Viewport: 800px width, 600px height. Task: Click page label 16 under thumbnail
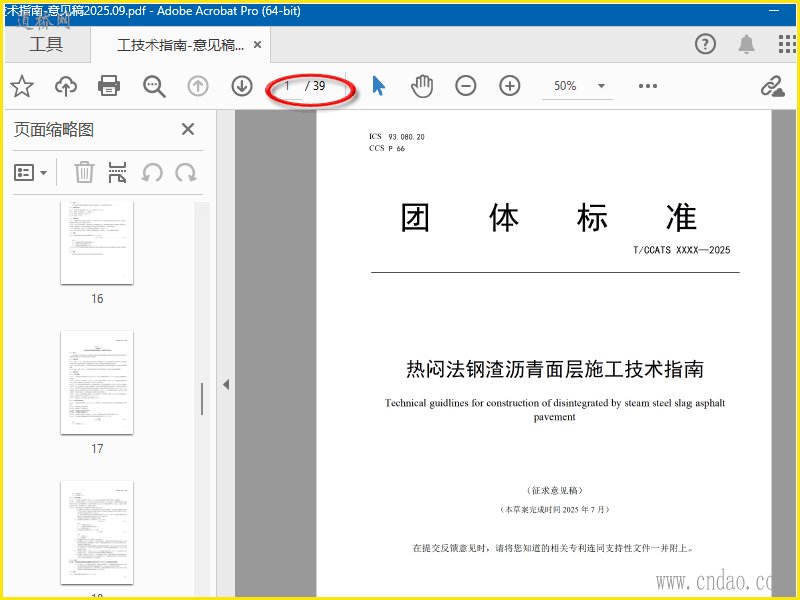point(97,298)
